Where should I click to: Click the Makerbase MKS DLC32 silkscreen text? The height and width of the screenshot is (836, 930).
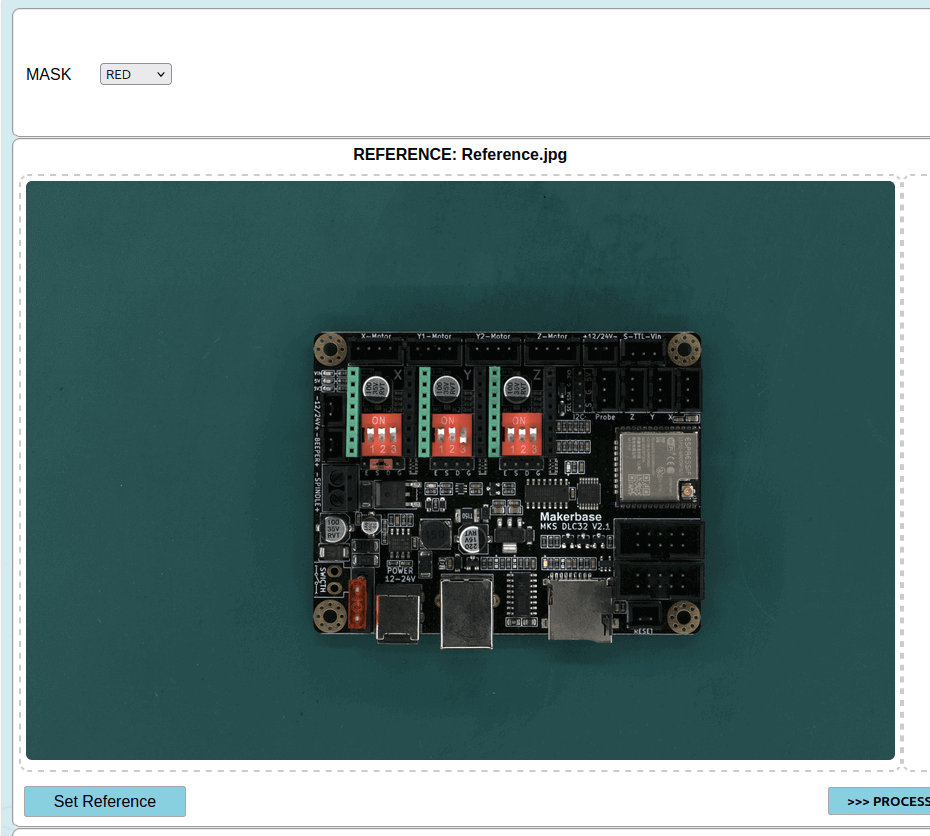pos(574,521)
